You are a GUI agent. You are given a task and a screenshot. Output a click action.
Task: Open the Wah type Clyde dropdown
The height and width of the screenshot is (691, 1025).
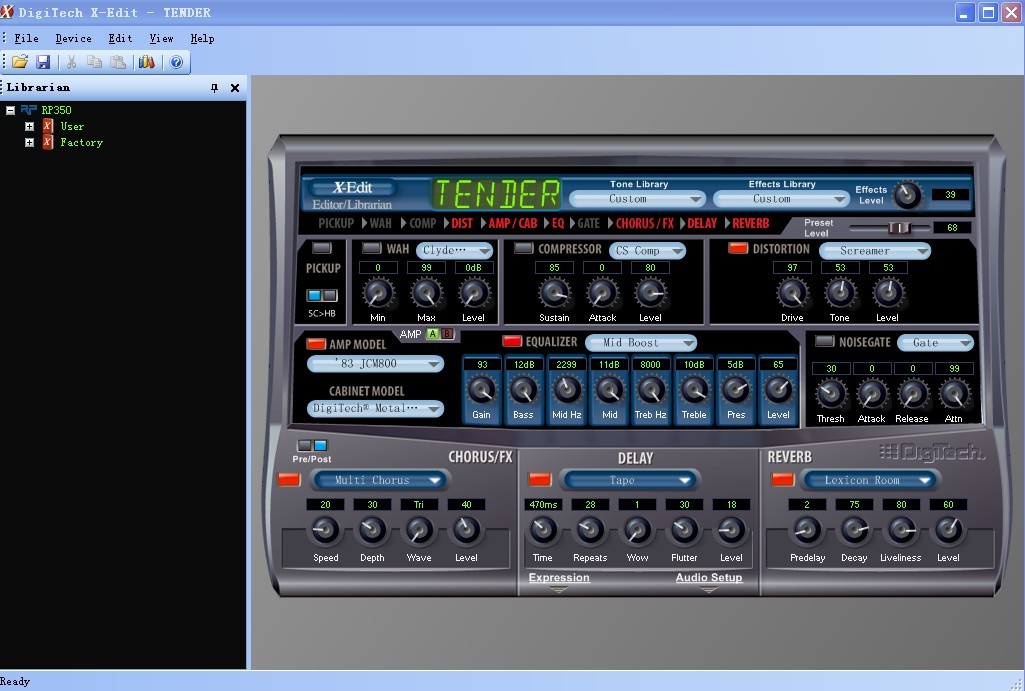click(x=454, y=250)
